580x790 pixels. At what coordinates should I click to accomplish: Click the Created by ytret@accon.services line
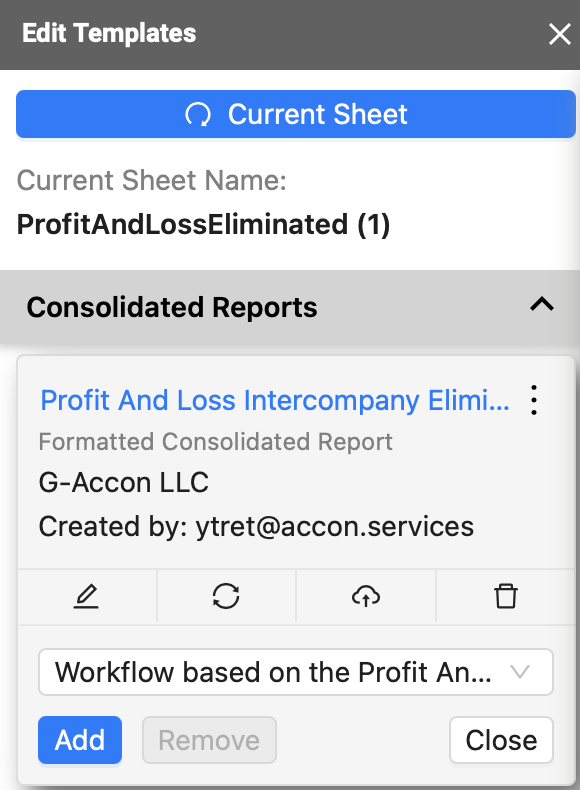click(256, 526)
